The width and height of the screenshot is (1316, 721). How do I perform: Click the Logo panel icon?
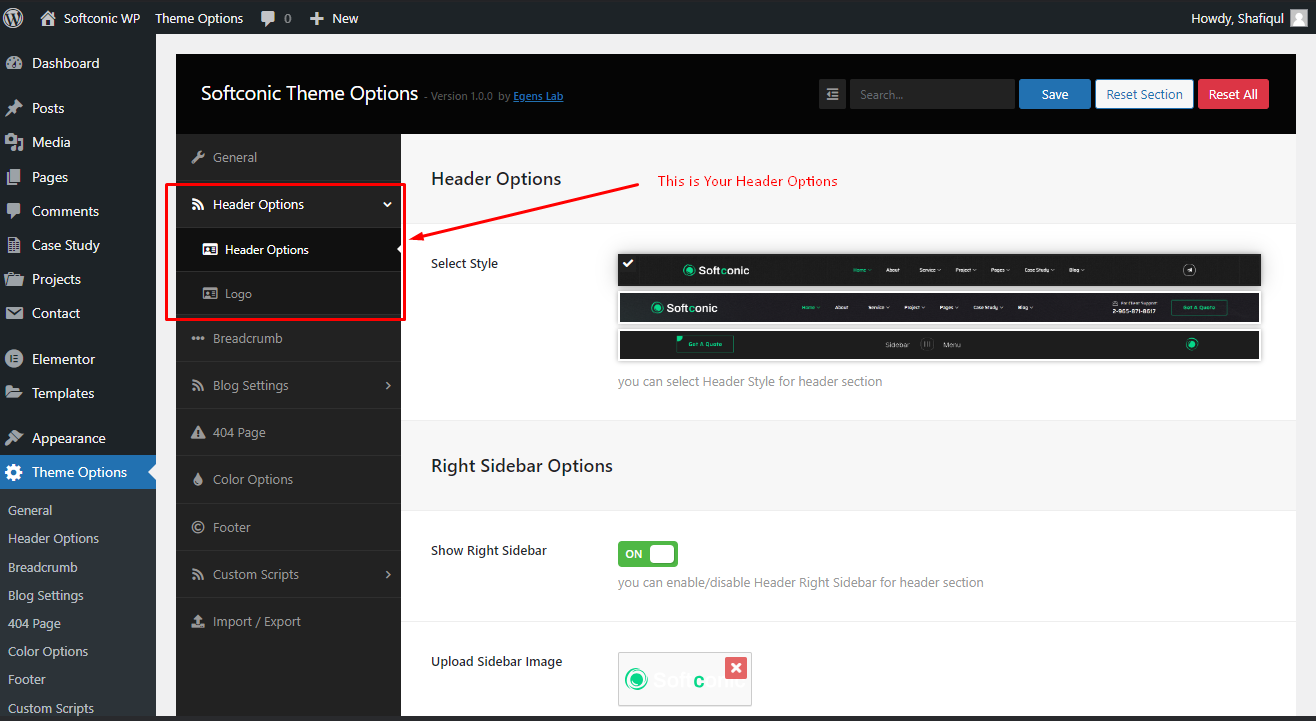click(x=210, y=294)
